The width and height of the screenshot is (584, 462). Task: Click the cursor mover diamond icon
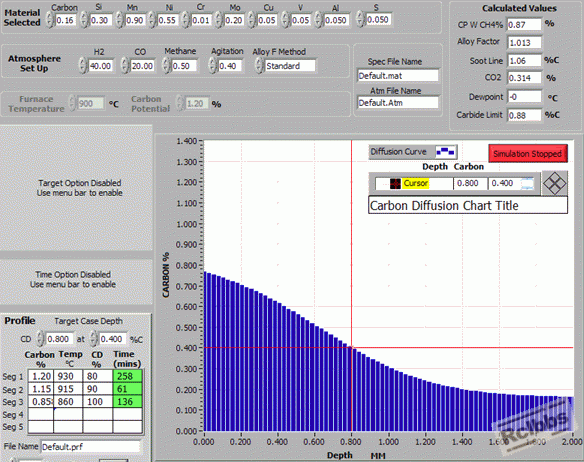click(554, 183)
